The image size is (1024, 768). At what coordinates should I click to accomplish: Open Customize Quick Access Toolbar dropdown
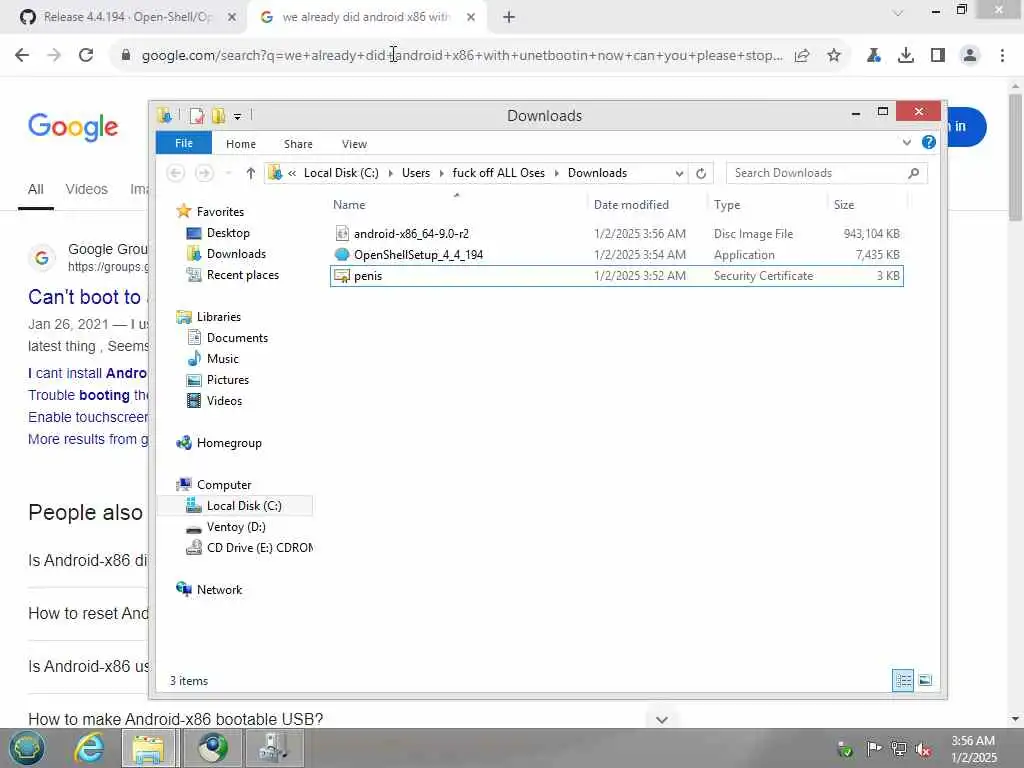coord(238,116)
